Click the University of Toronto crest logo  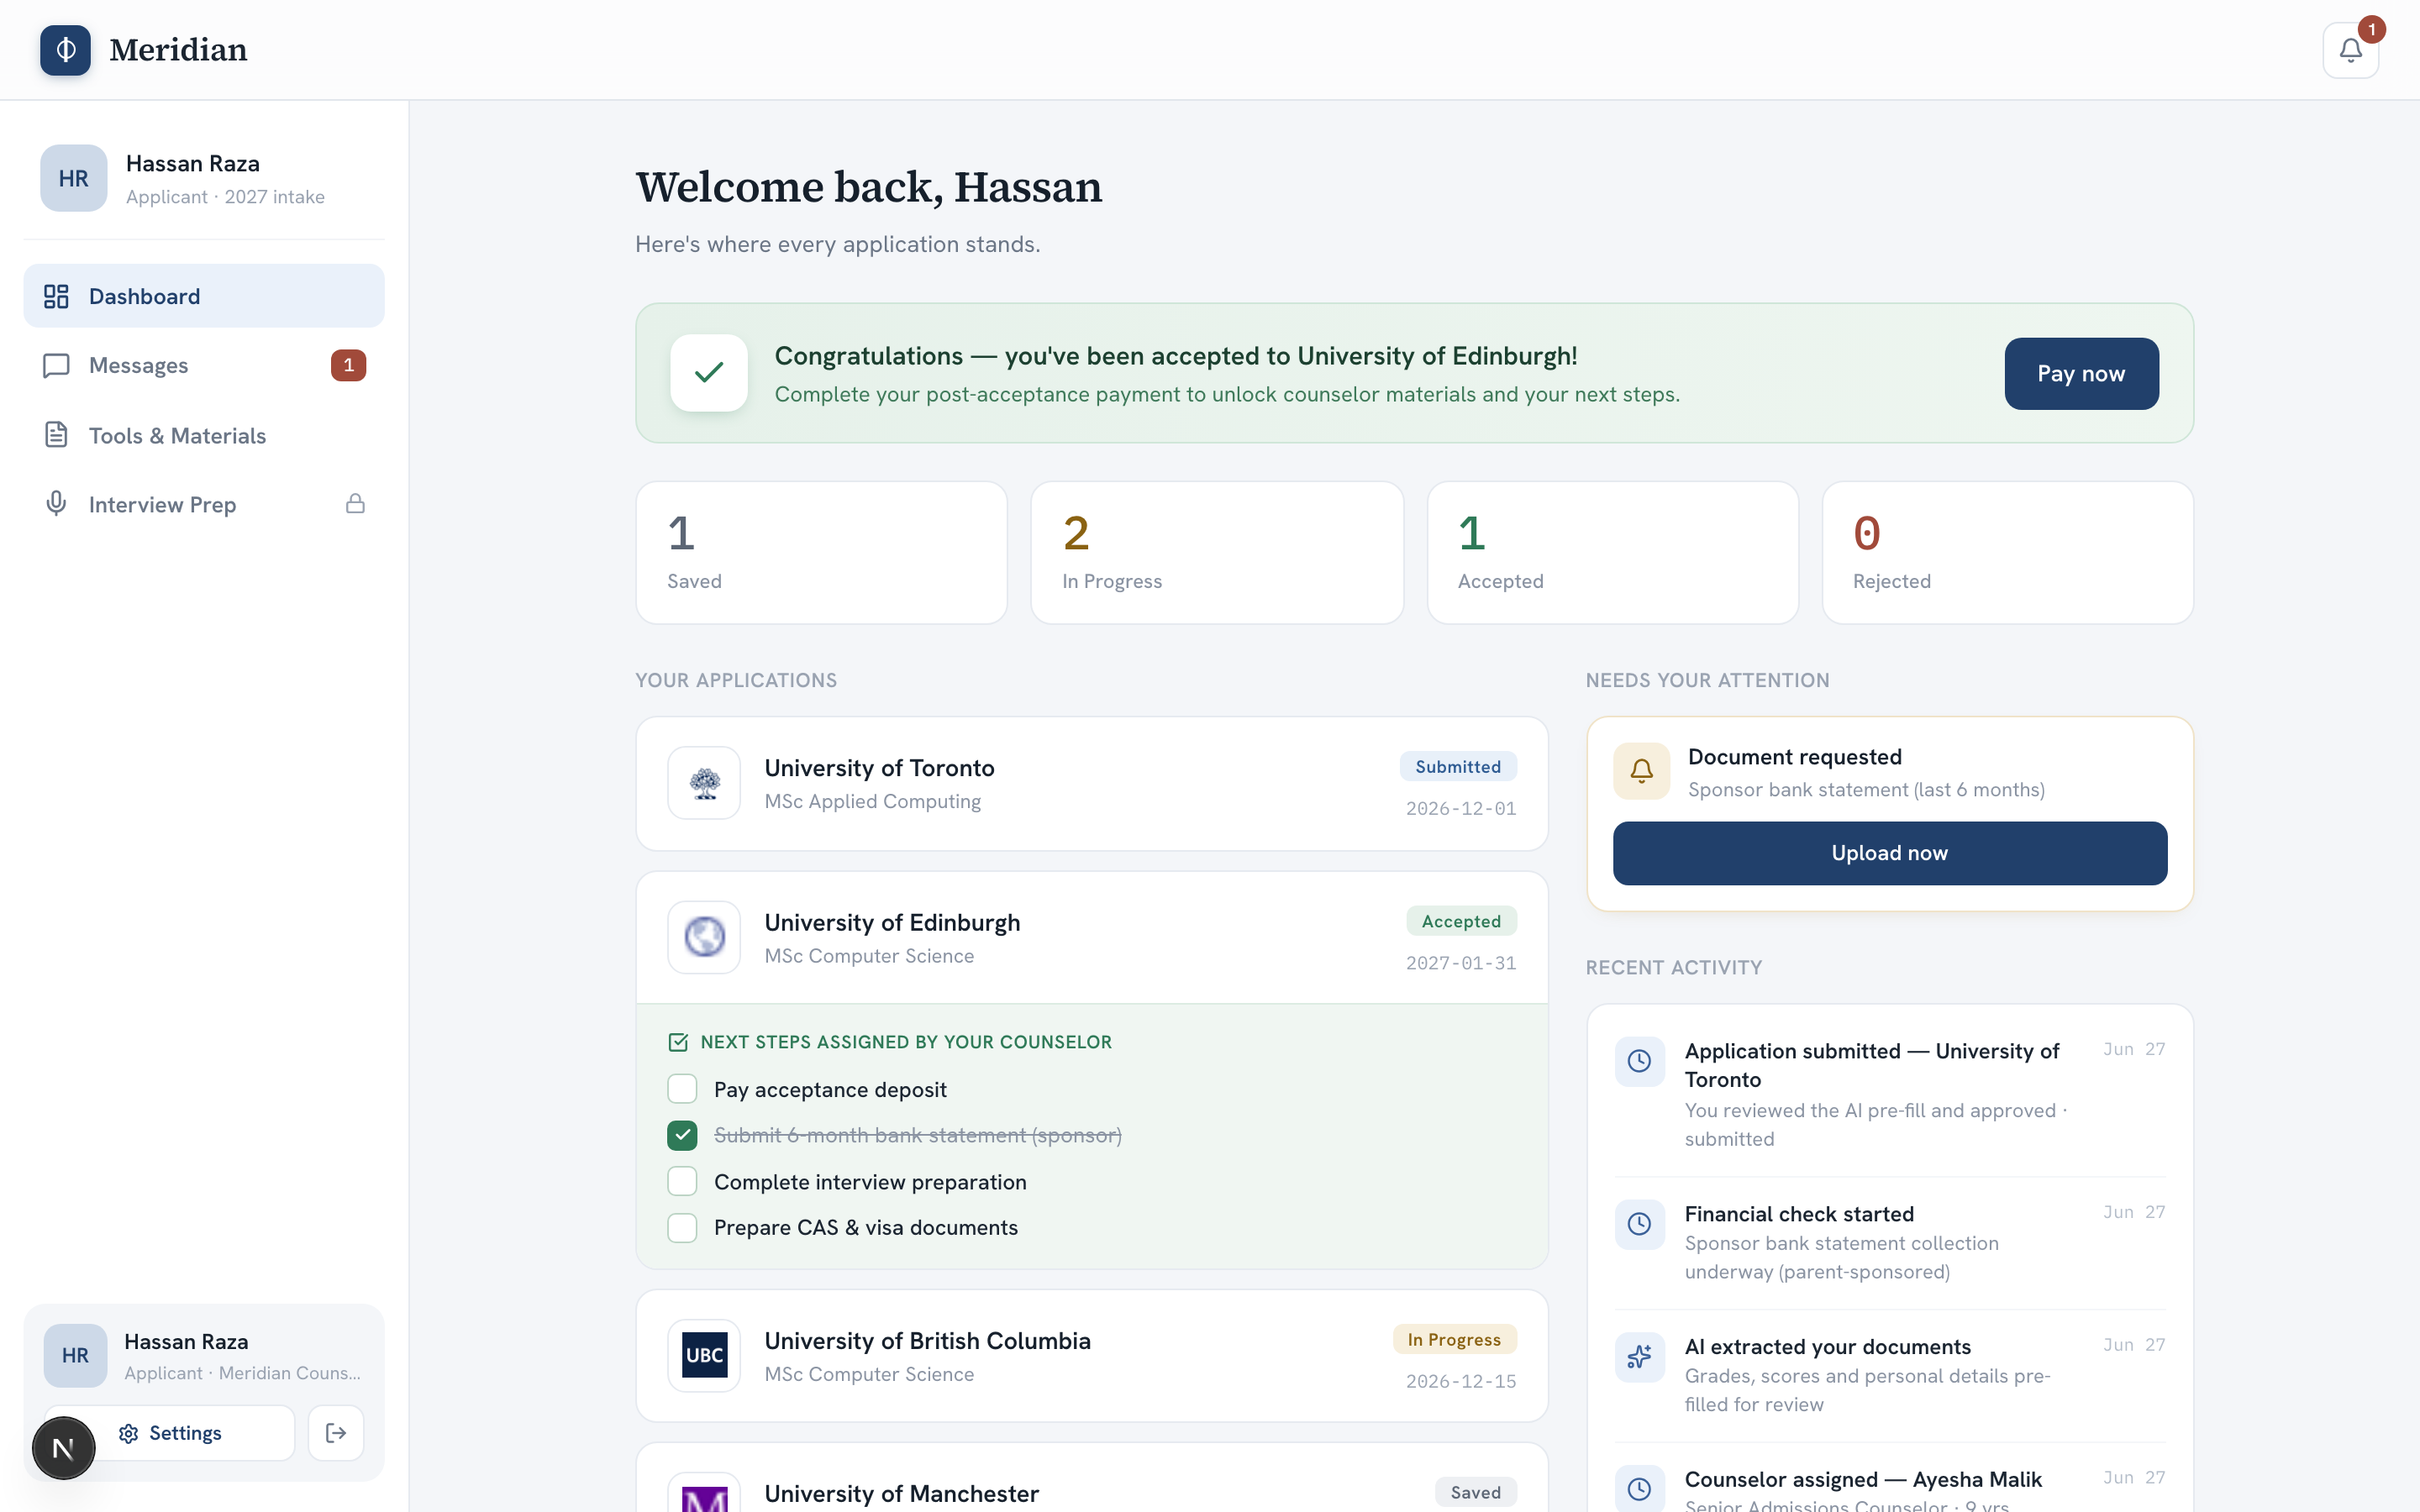point(704,783)
